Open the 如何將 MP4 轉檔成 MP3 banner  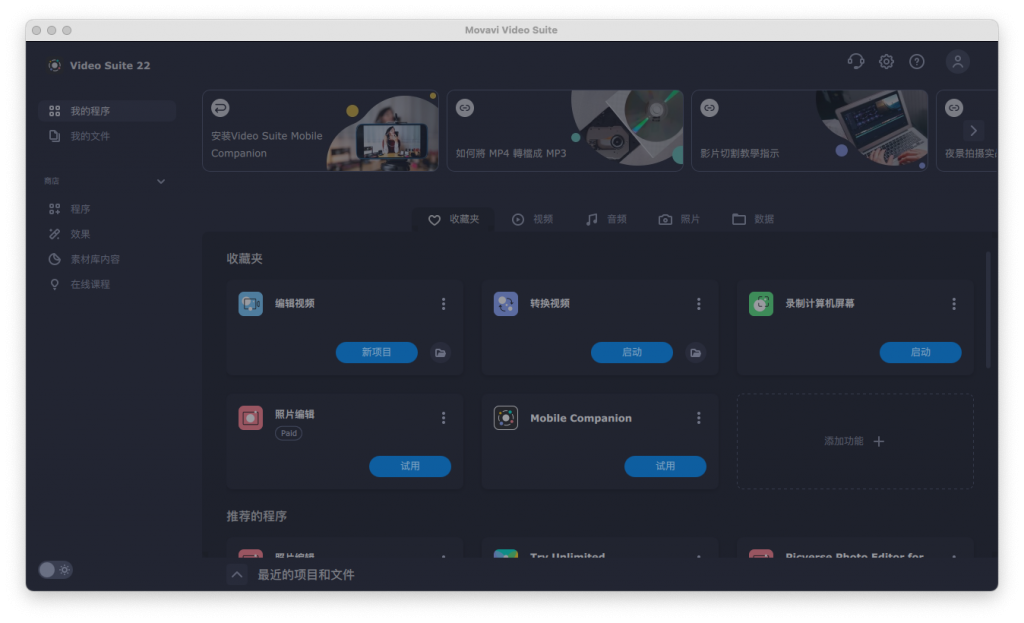tap(565, 131)
